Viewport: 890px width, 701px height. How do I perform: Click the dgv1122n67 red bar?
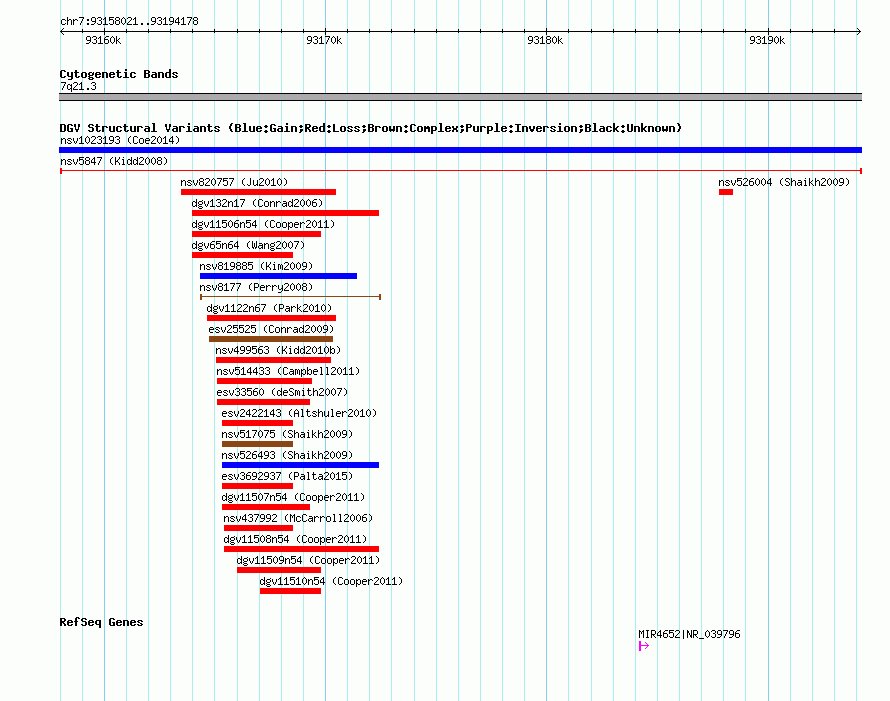tap(271, 318)
